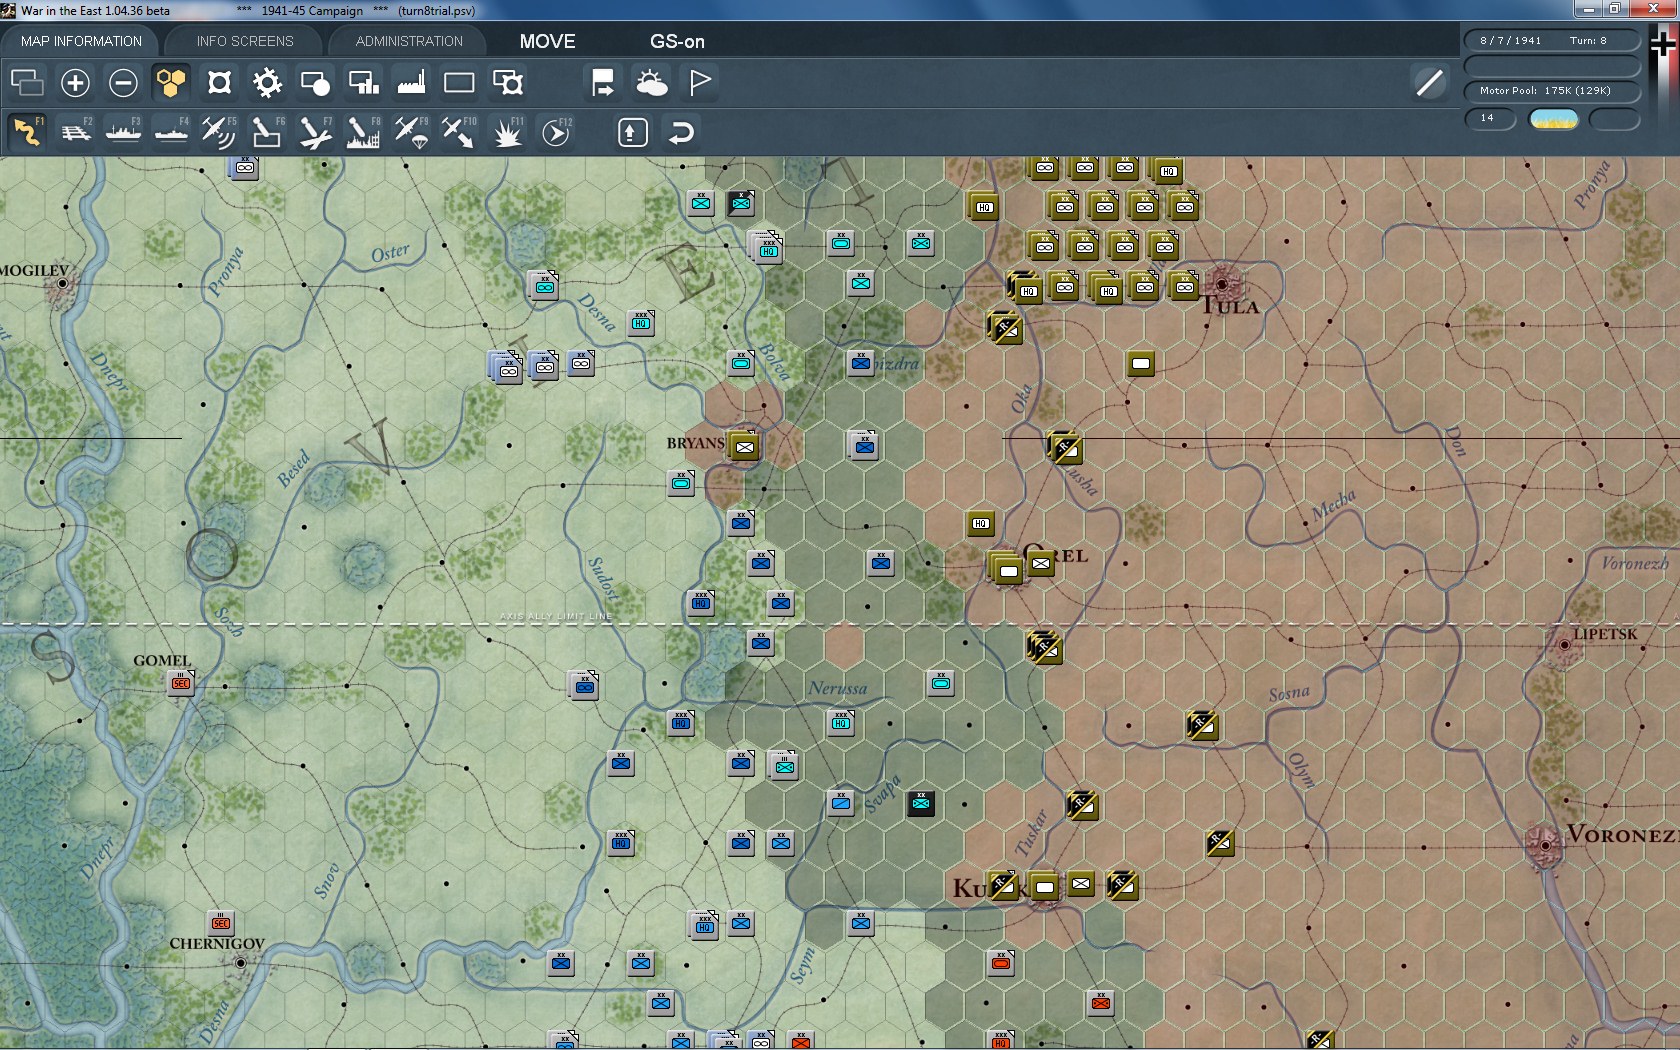This screenshot has height=1050, width=1680.
Task: Click the MOVE mode label
Action: click(547, 41)
